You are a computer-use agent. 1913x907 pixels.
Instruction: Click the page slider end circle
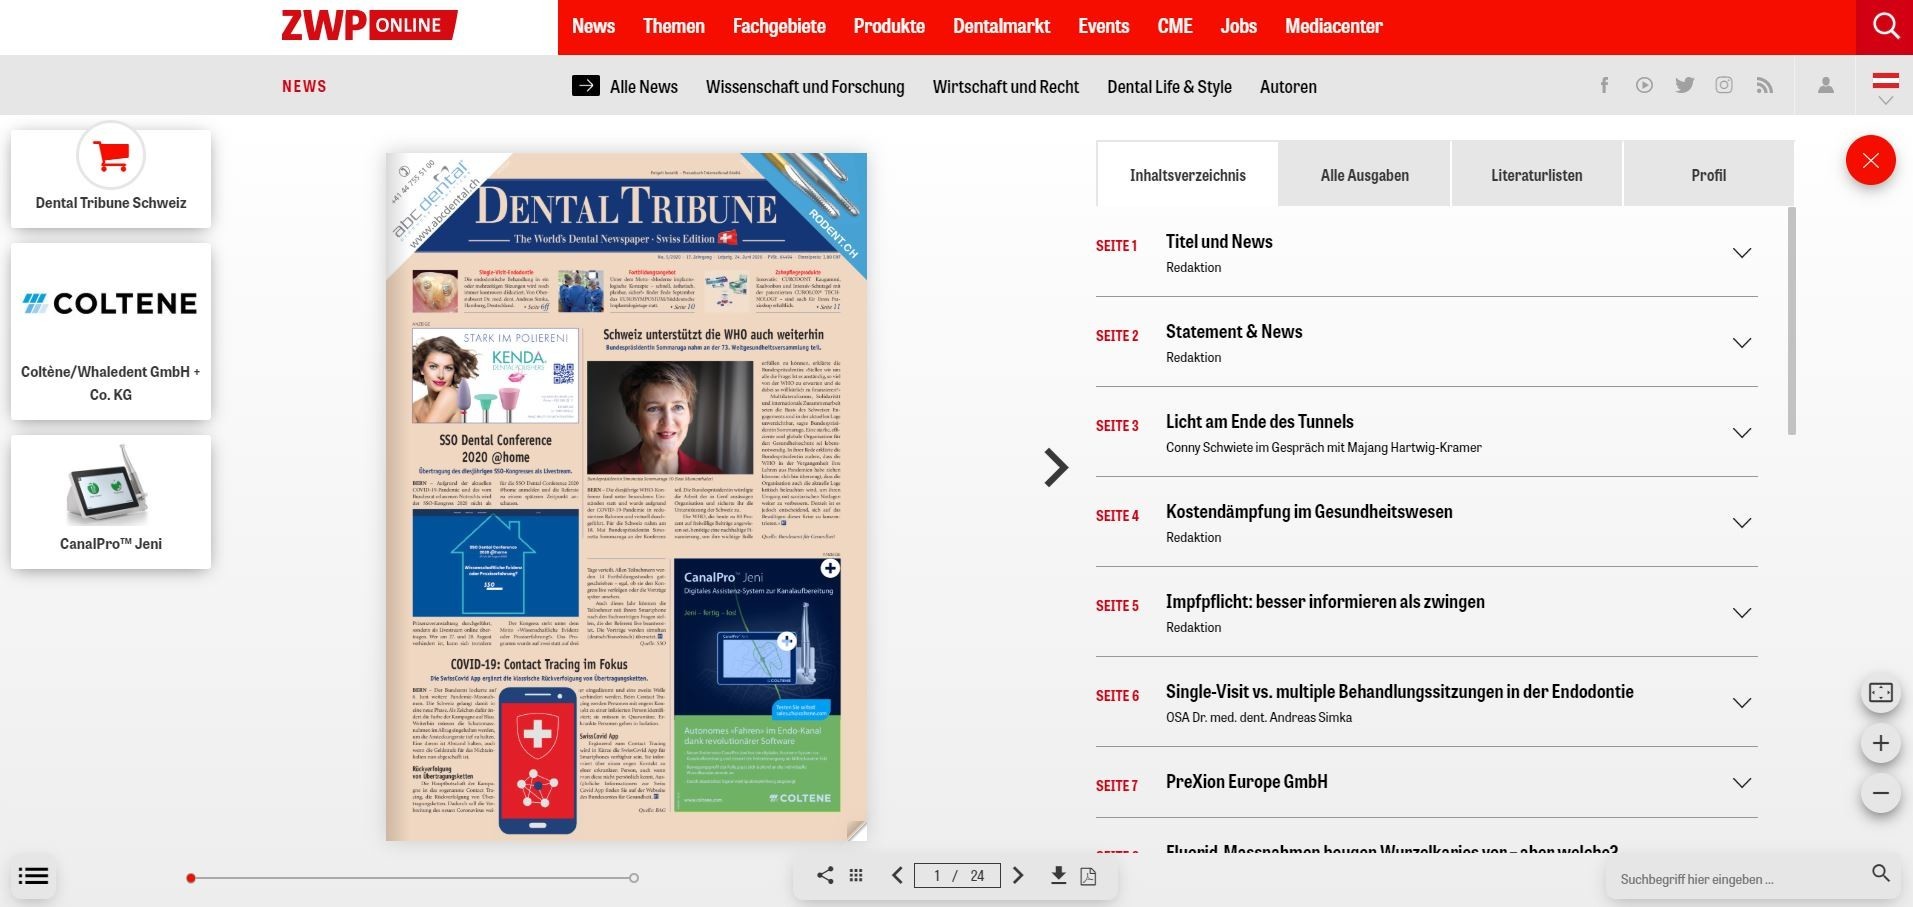[x=634, y=878]
